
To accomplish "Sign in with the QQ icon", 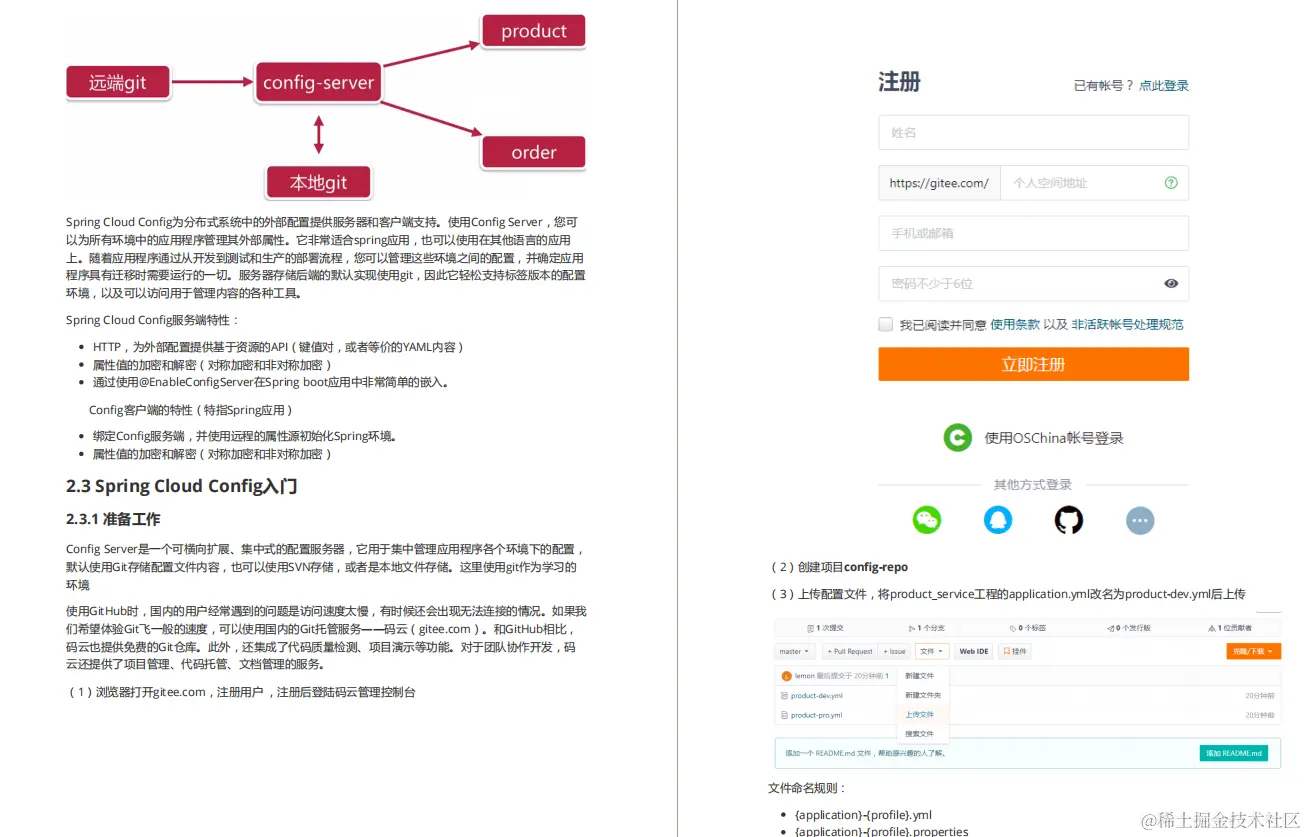I will [x=998, y=520].
